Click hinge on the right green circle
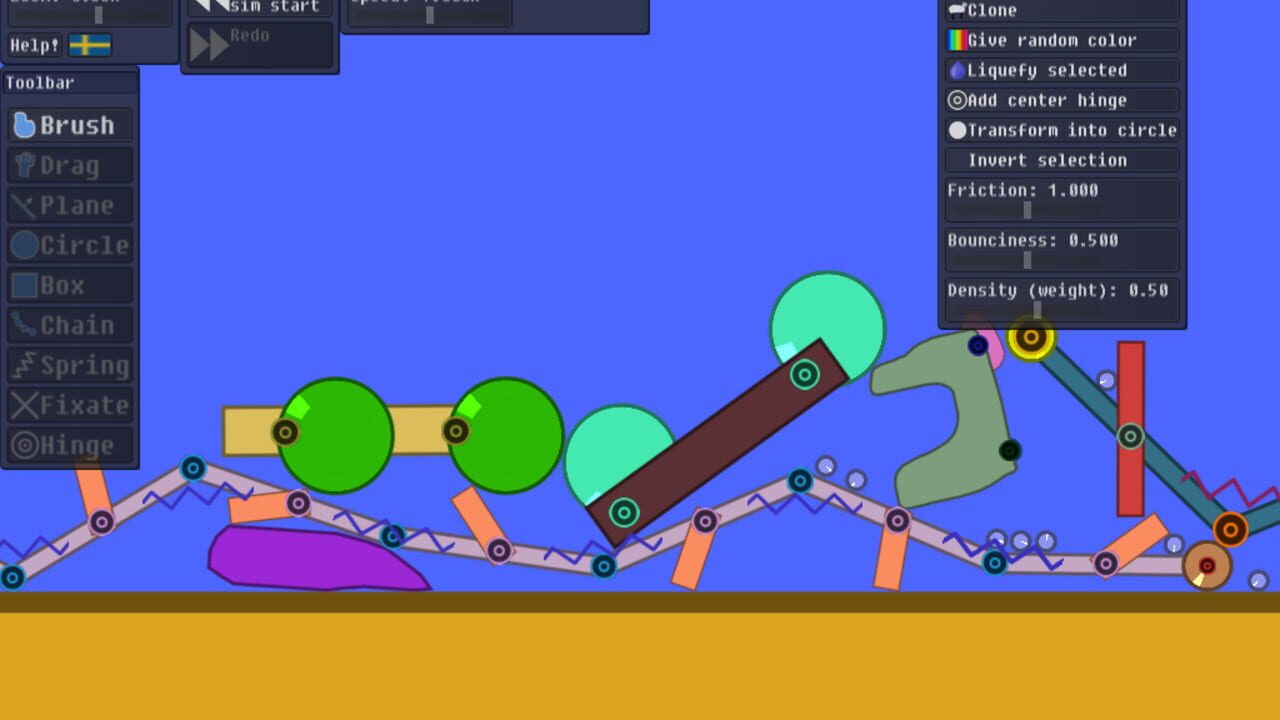The width and height of the screenshot is (1280, 720). pyautogui.click(x=456, y=431)
